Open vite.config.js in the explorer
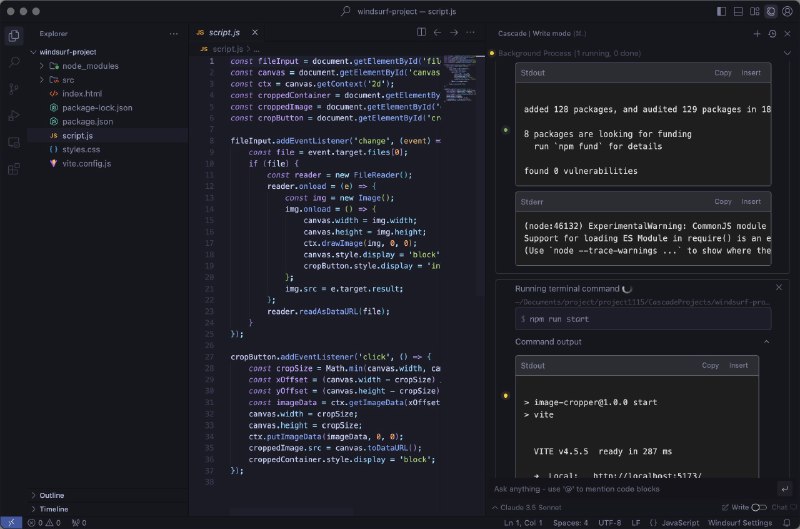The image size is (800, 529). coord(87,163)
